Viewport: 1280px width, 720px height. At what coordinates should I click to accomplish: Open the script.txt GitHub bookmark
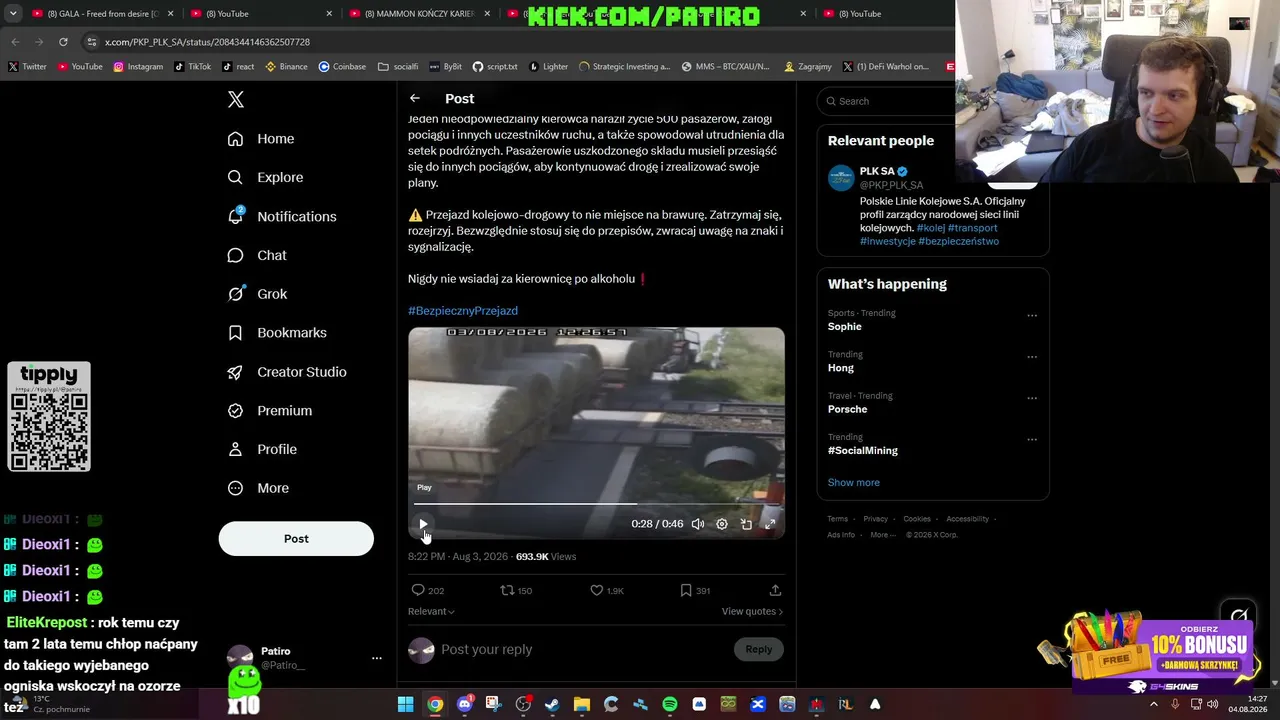495,67
